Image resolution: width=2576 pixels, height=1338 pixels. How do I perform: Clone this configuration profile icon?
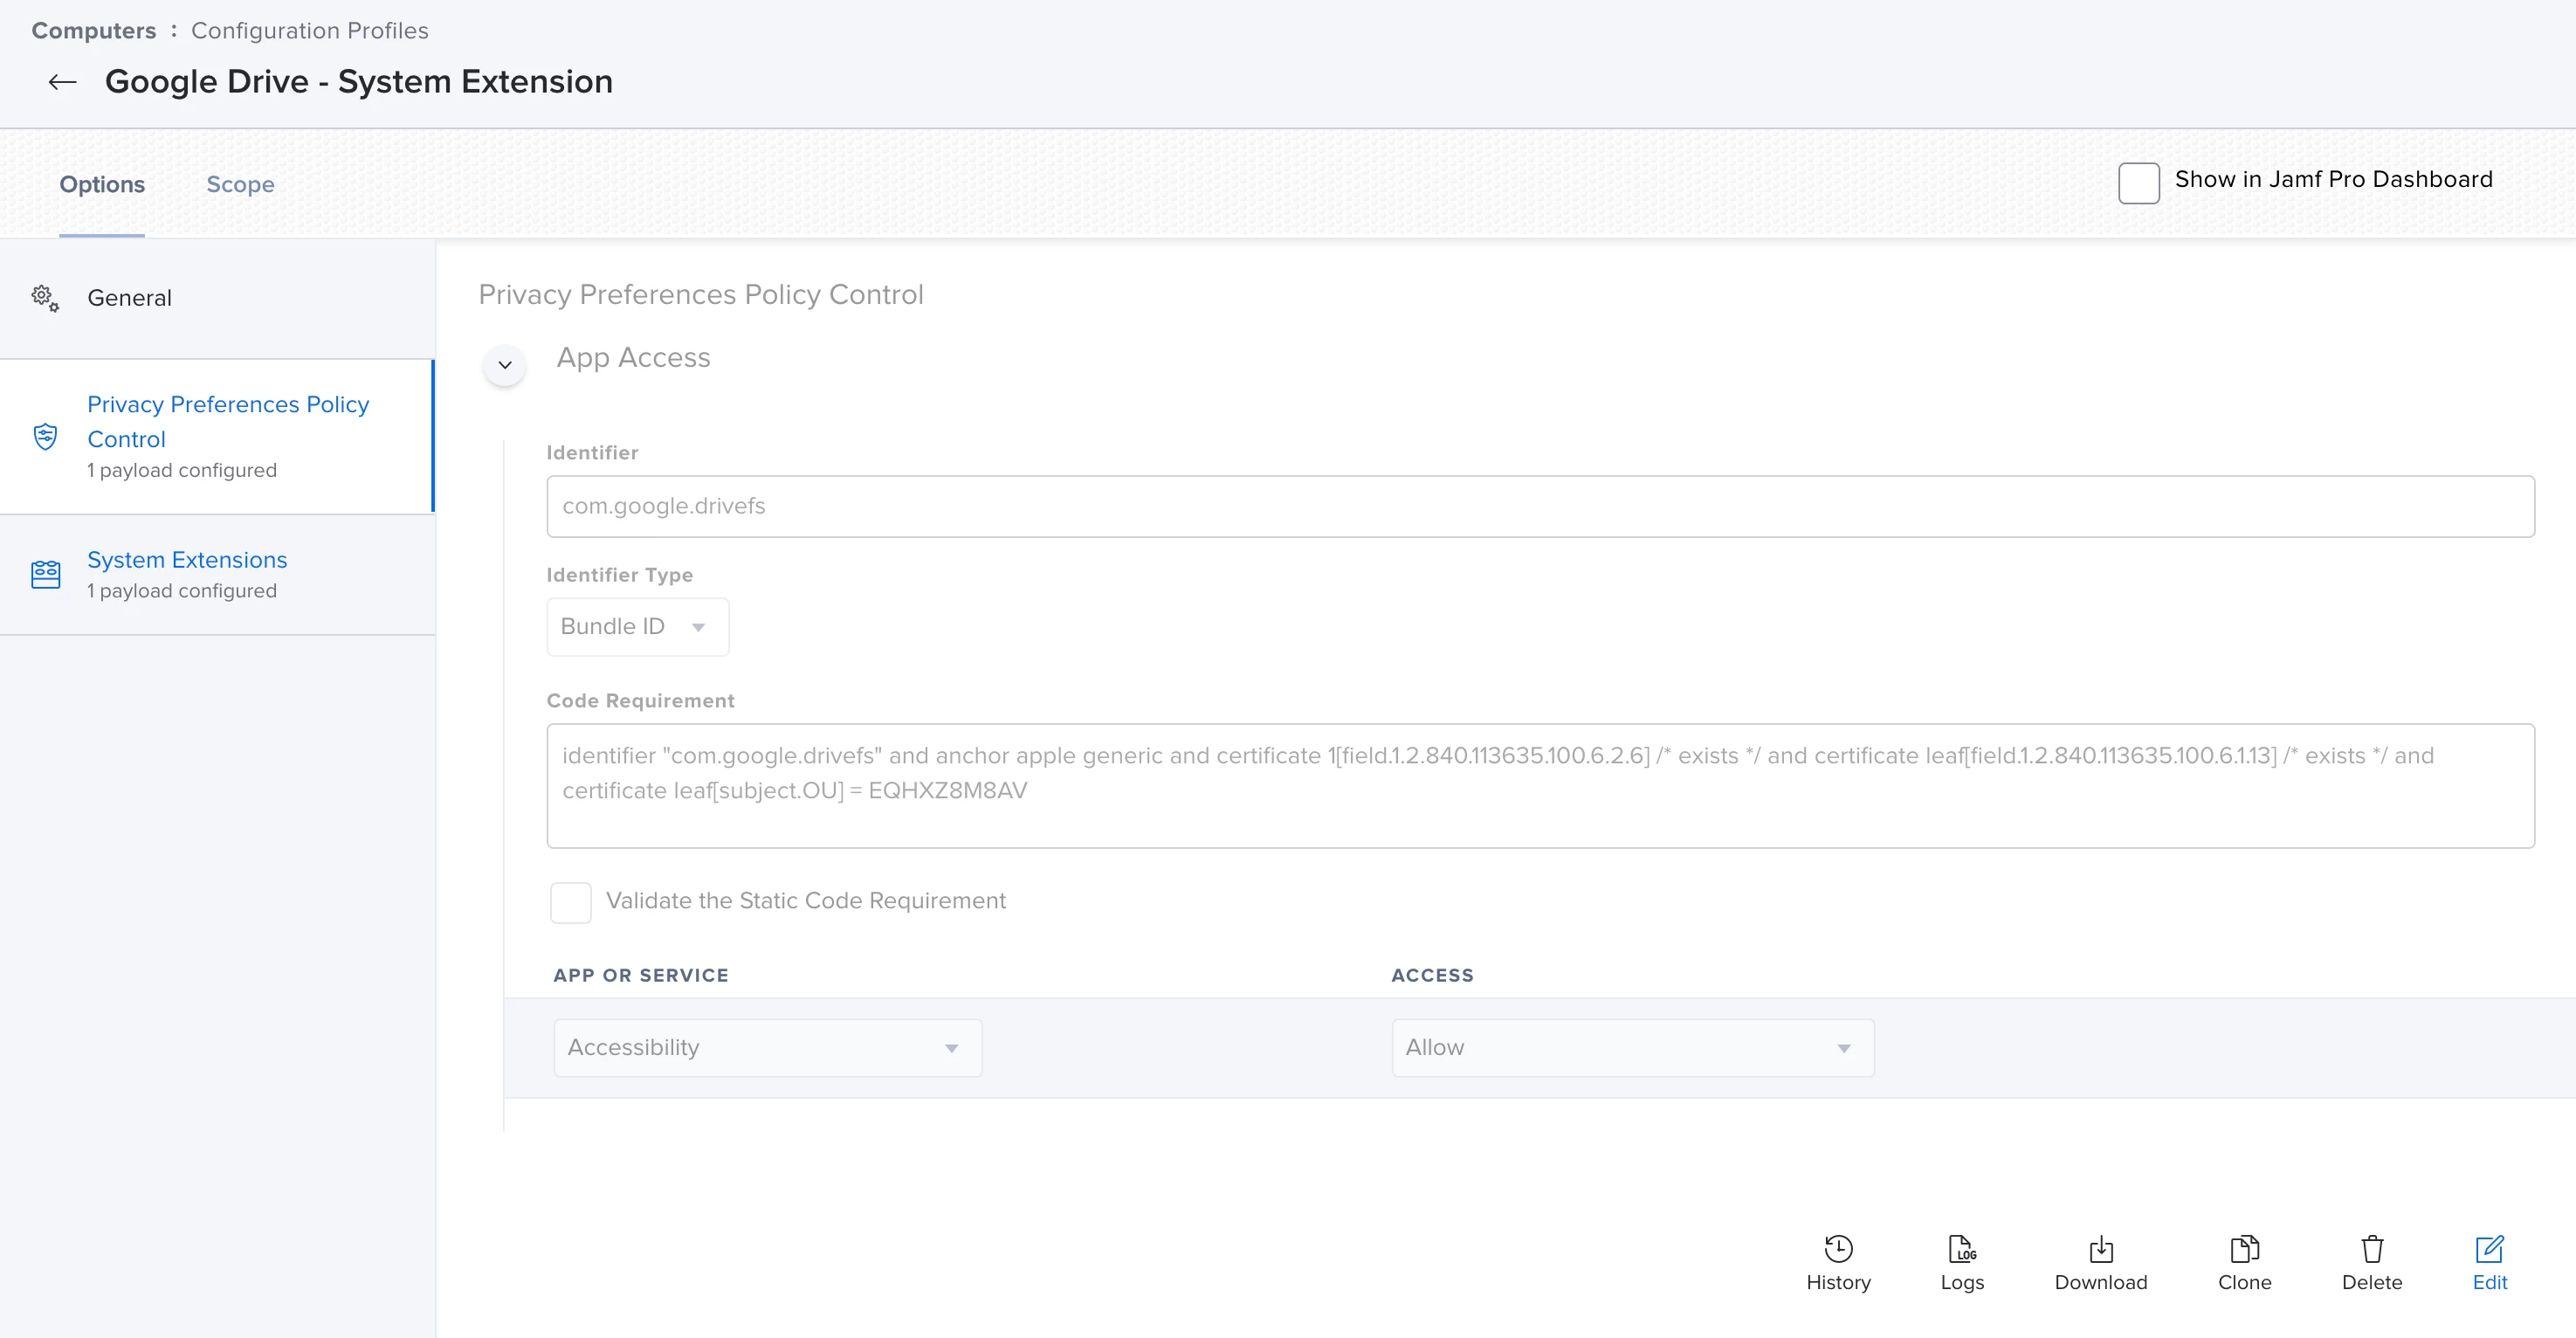click(2244, 1249)
